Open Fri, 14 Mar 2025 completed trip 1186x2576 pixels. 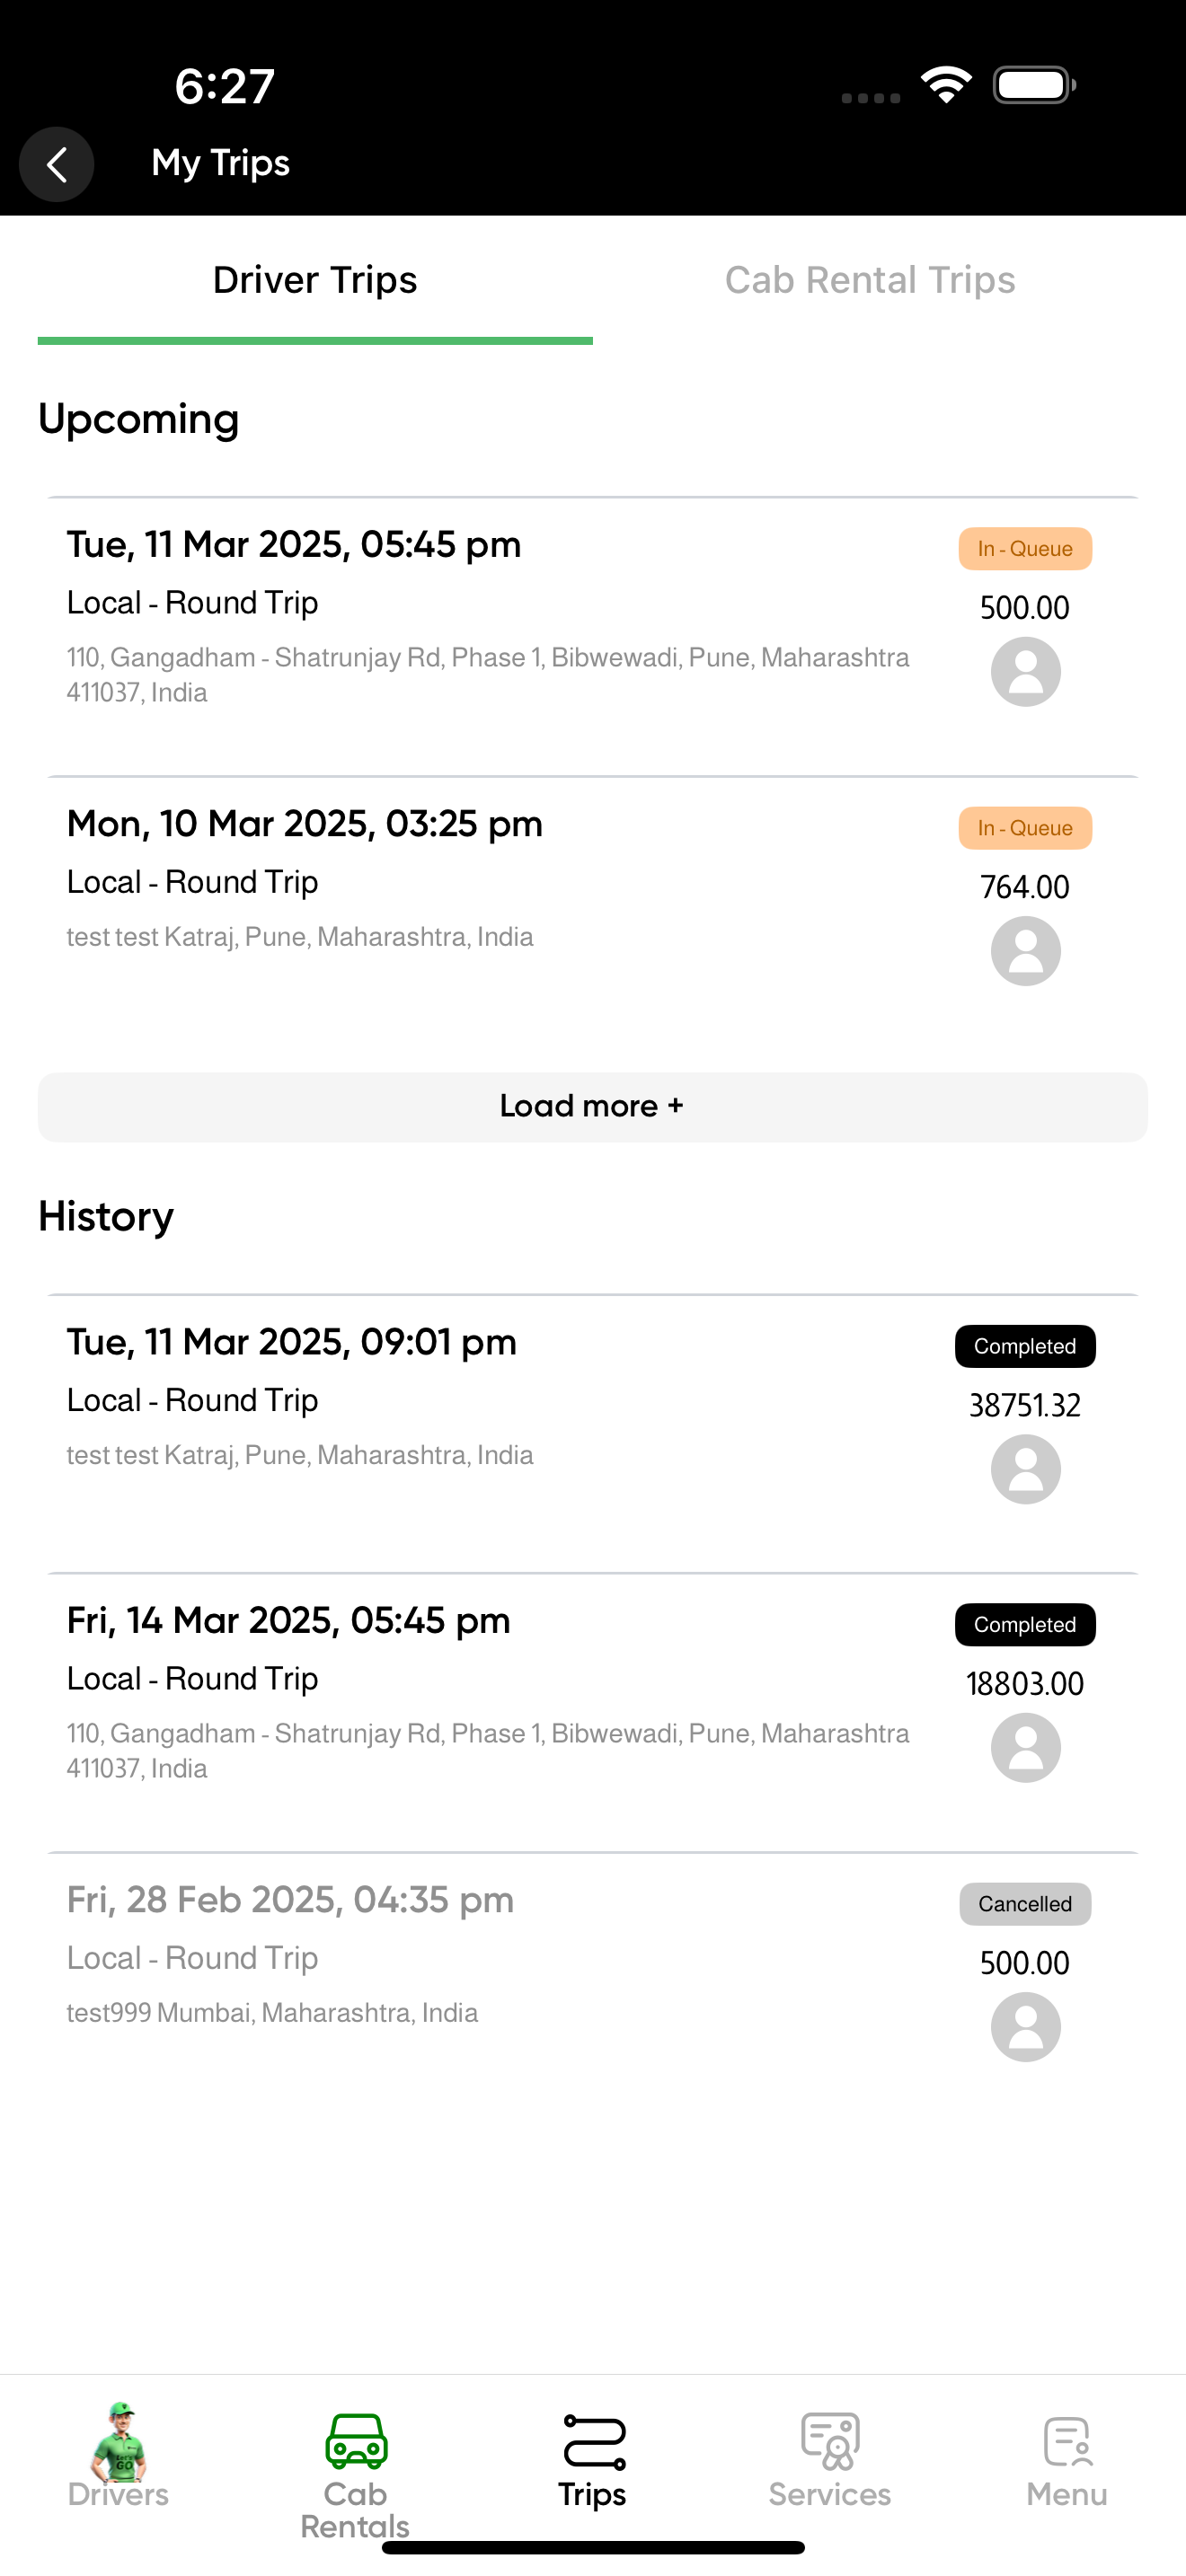pos(593,1712)
